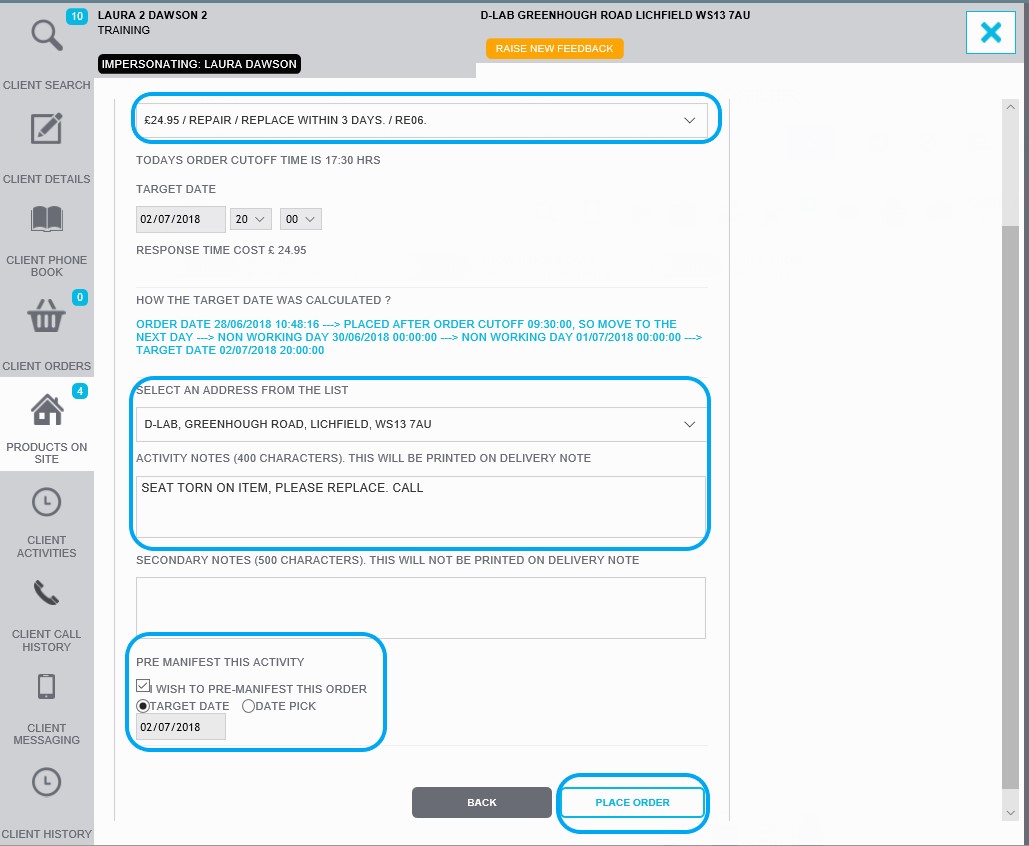Click the activity notes text box
This screenshot has height=846, width=1029.
click(x=421, y=507)
